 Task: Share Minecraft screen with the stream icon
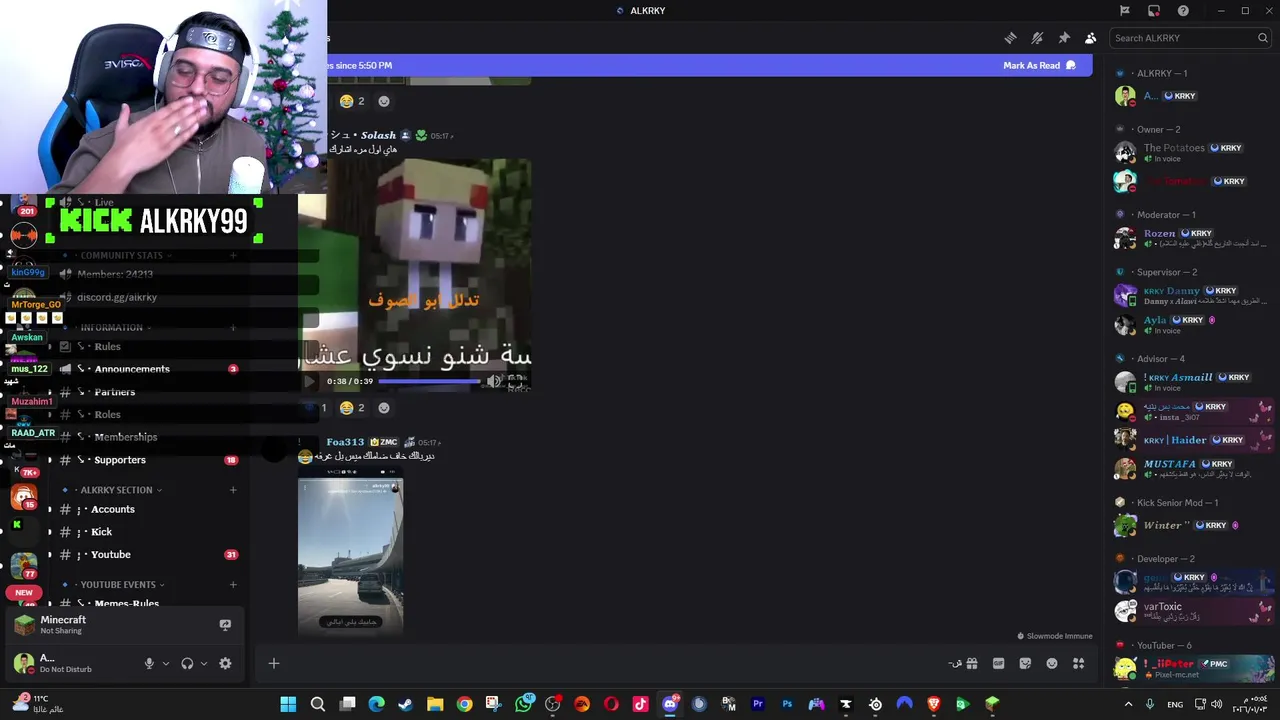[225, 625]
